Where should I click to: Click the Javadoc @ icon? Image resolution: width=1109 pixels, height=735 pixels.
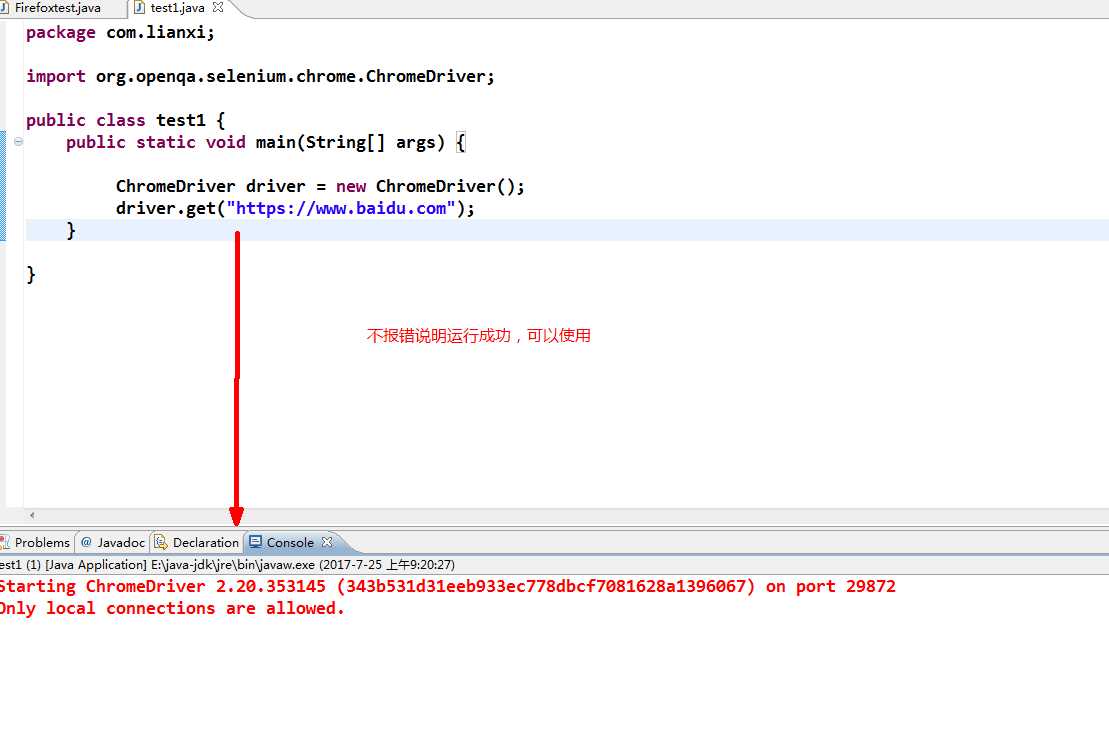(x=86, y=542)
